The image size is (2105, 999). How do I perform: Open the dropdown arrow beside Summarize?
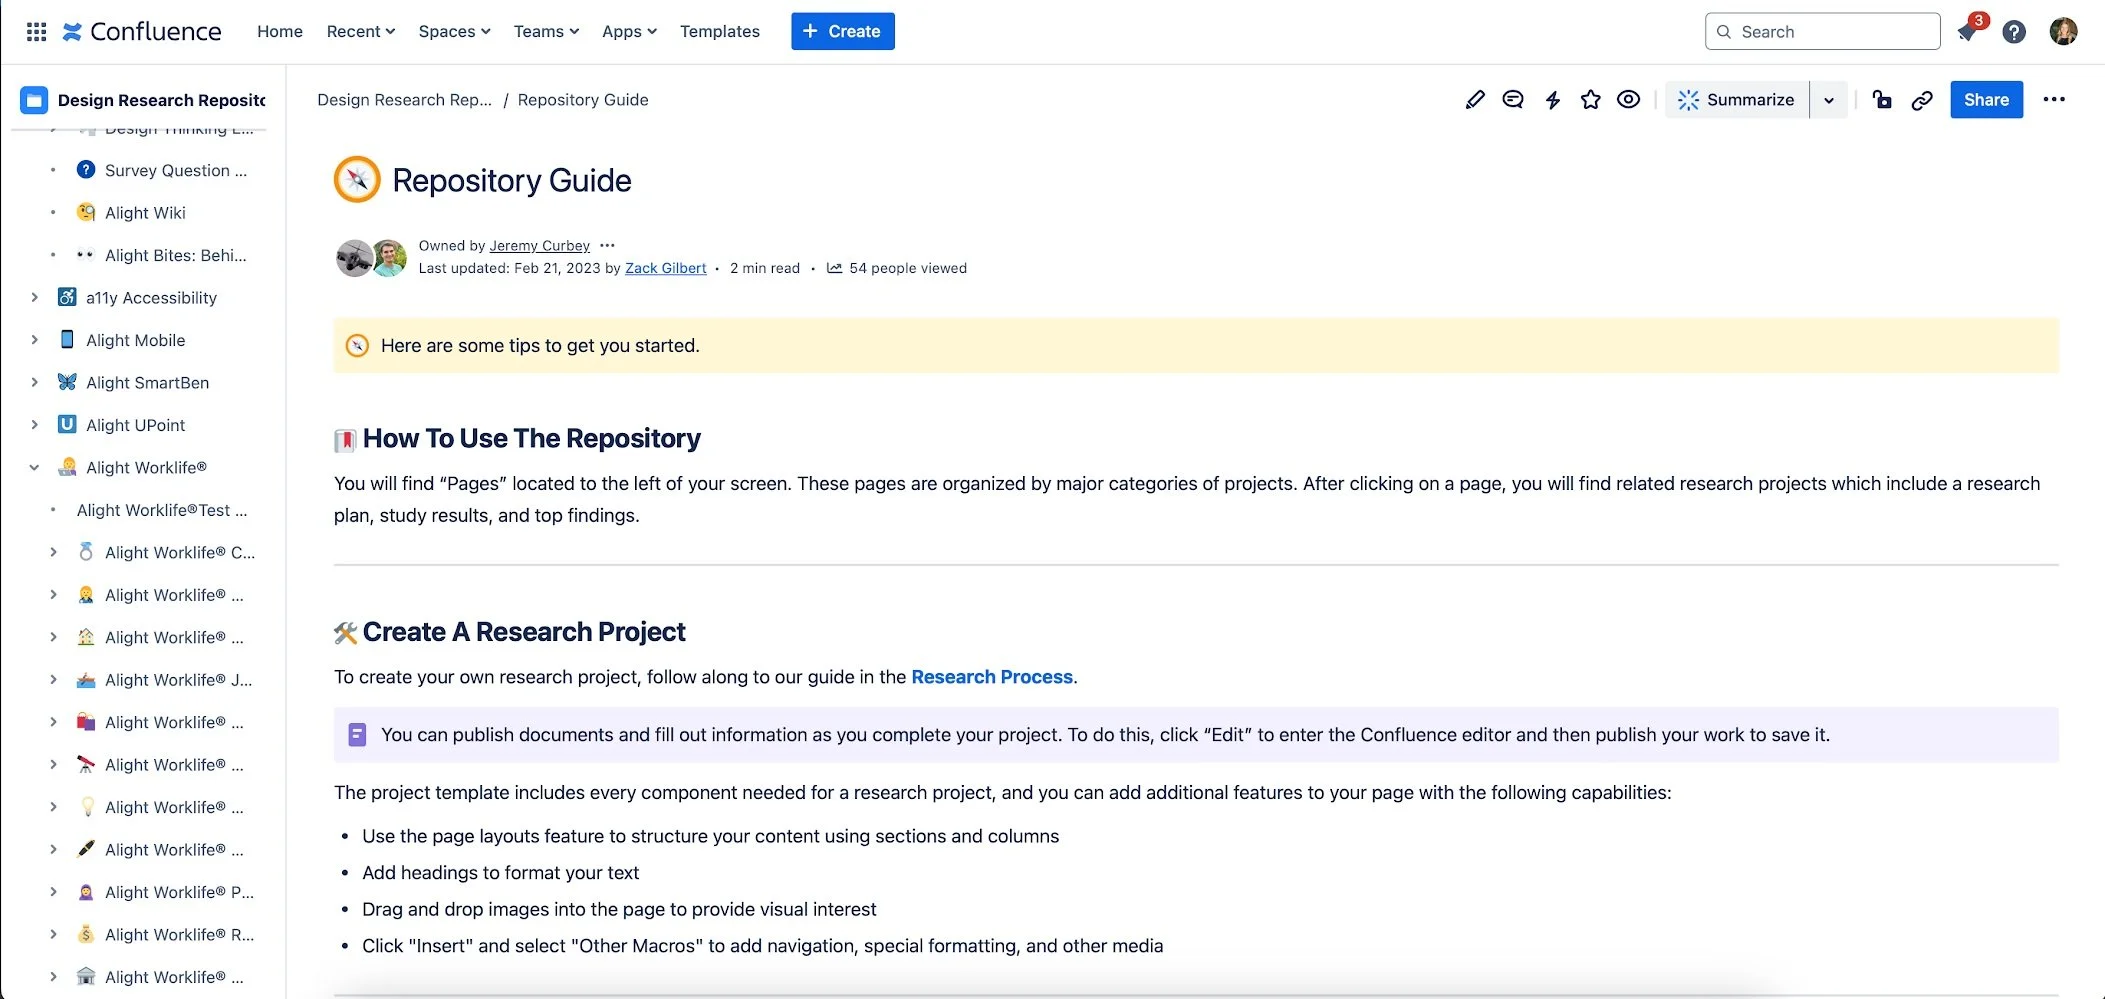coord(1829,100)
